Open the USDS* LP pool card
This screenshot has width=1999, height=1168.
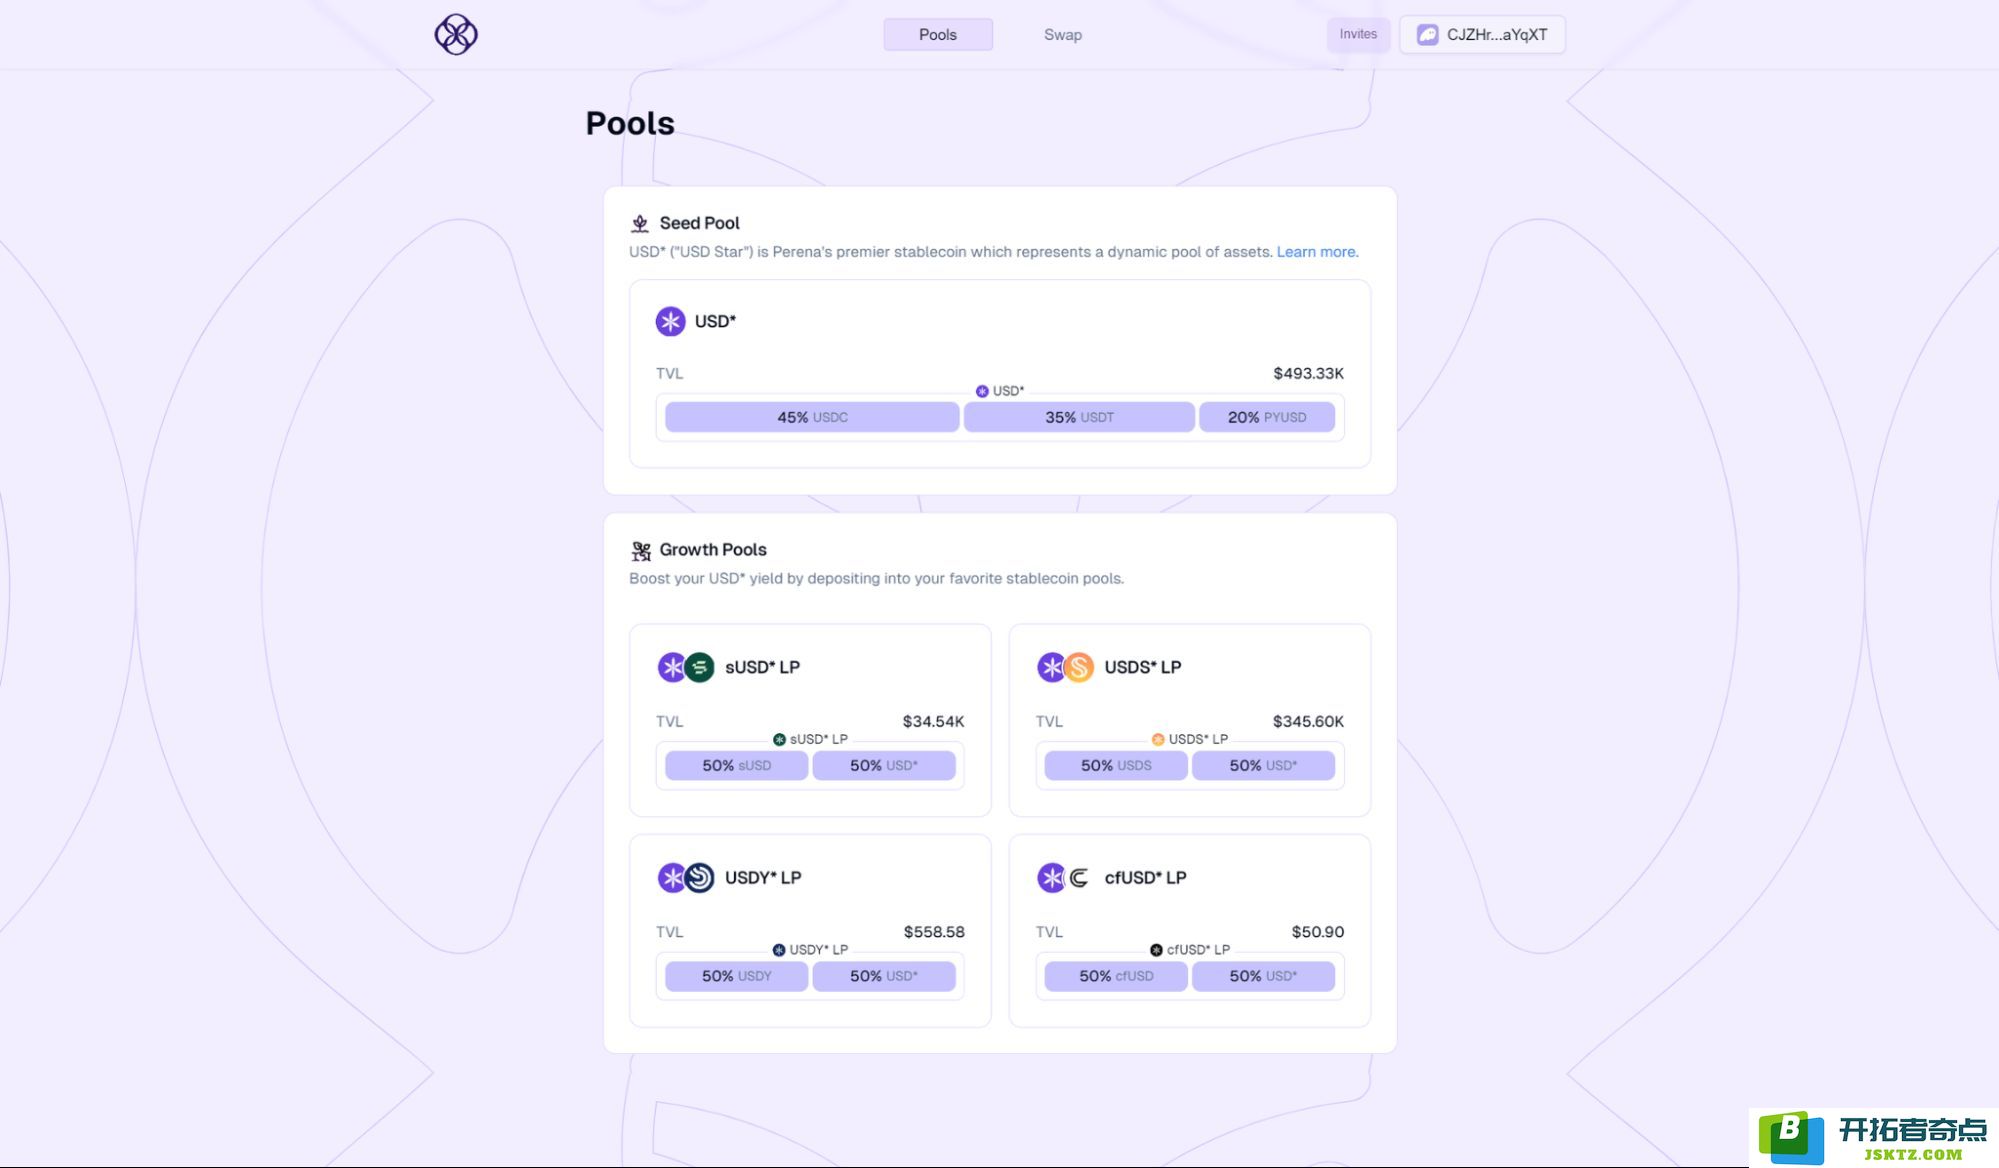(1190, 720)
